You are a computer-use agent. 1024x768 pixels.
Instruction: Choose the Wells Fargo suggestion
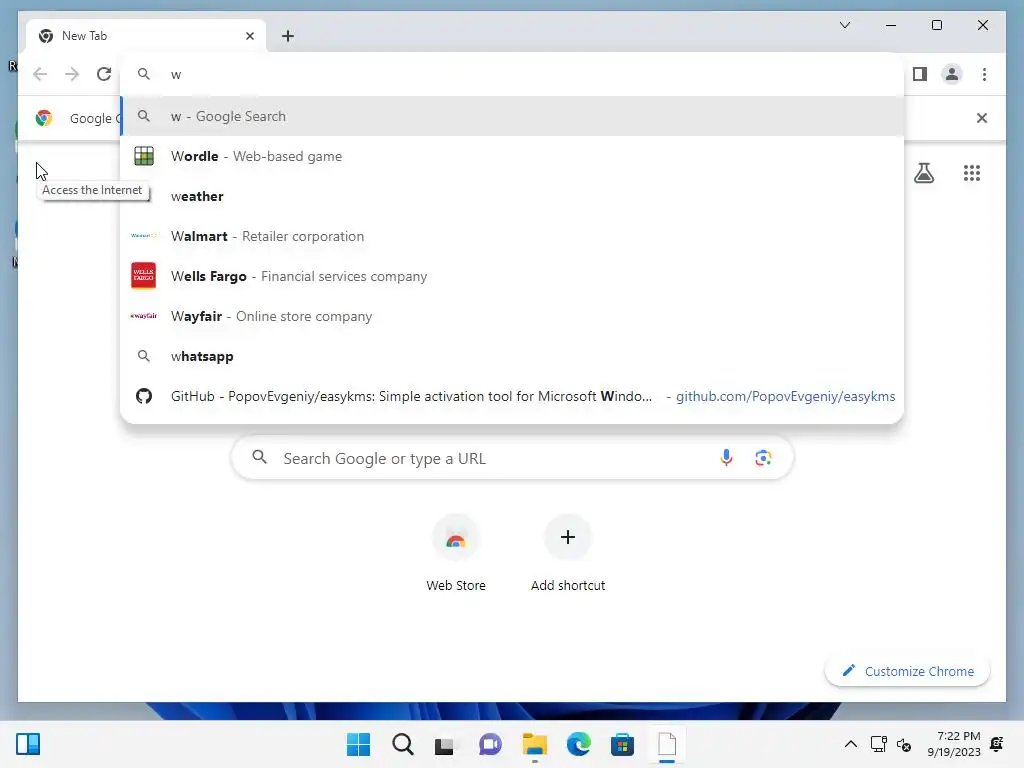[x=512, y=276]
